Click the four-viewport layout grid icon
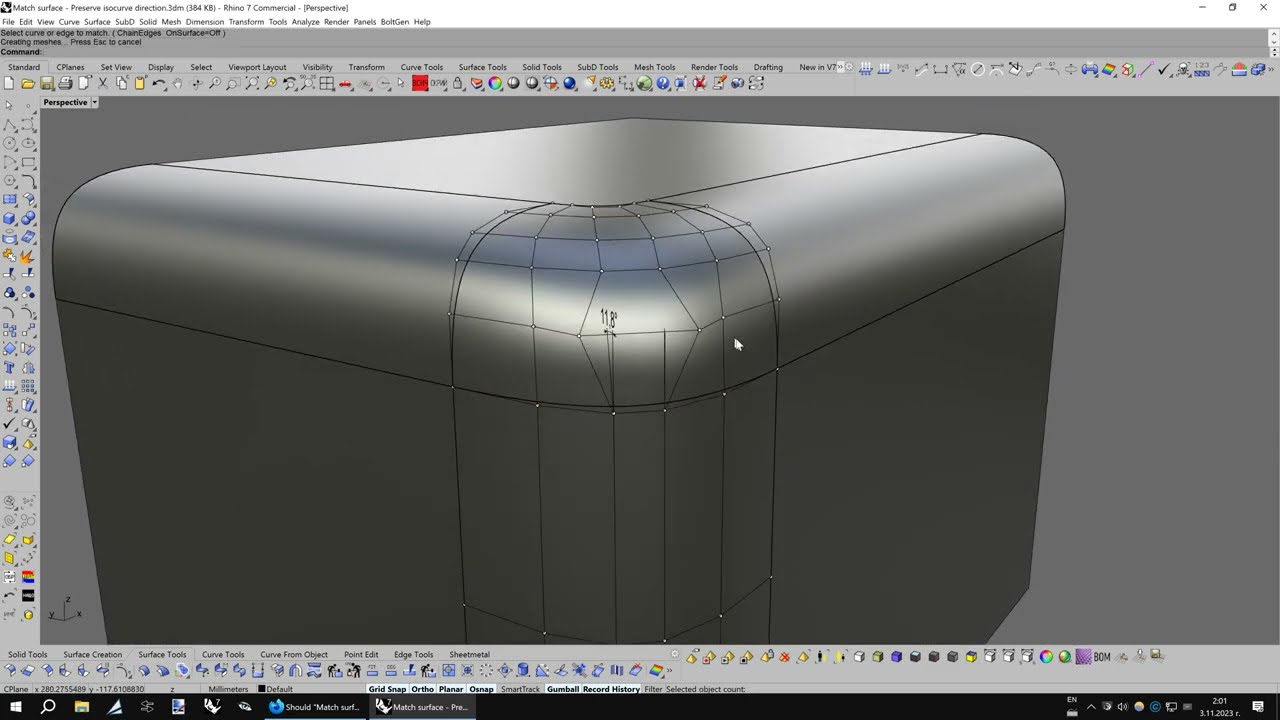The width and height of the screenshot is (1280, 720). point(327,84)
